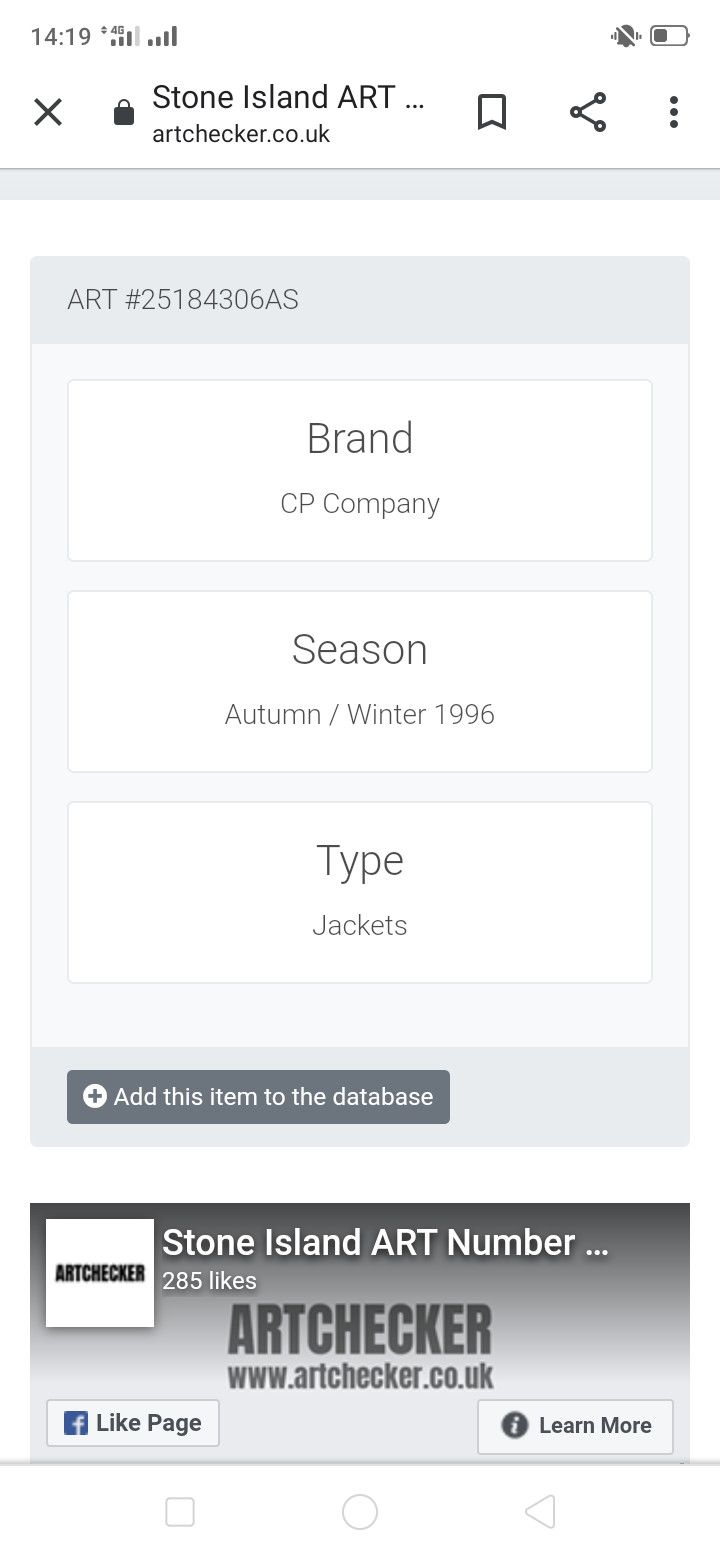720x1560 pixels.
Task: Close the browser tab with X icon
Action: click(x=48, y=112)
